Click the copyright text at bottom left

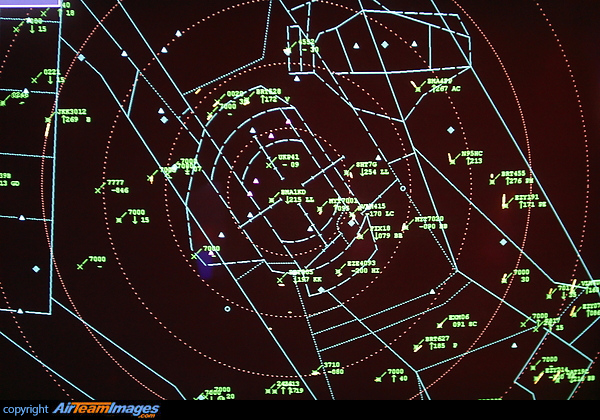[x=25, y=410]
